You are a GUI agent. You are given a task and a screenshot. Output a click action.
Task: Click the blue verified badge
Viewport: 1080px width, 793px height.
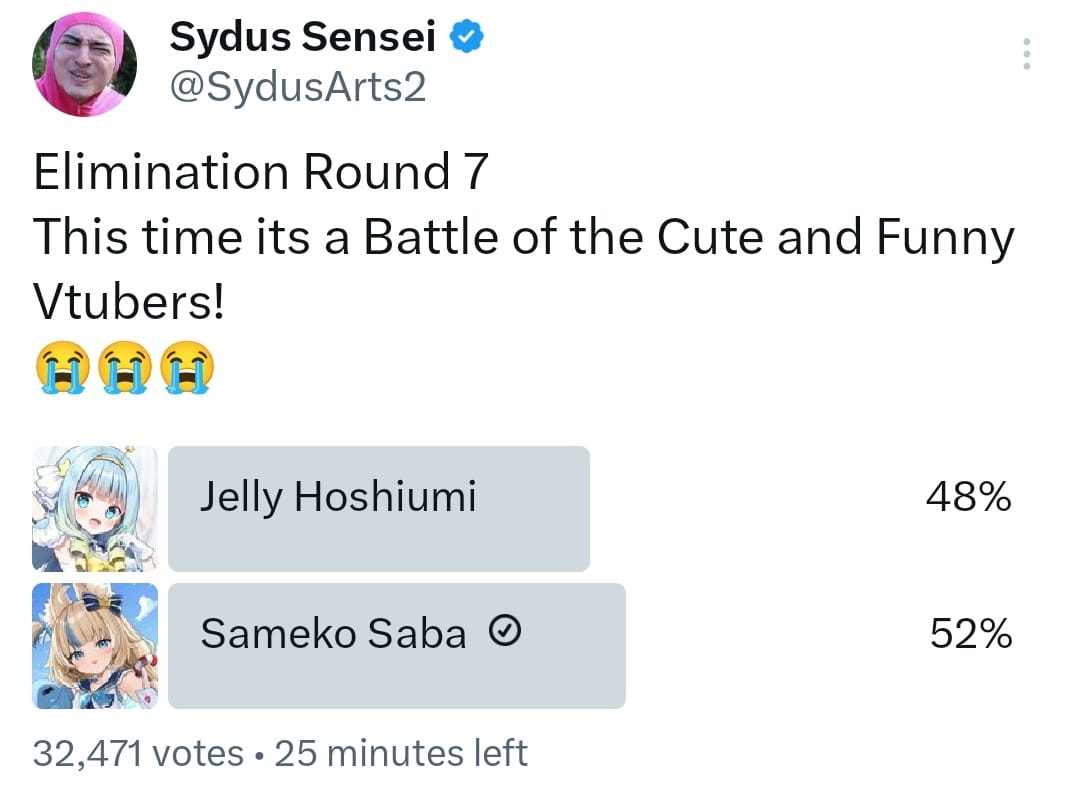(467, 38)
